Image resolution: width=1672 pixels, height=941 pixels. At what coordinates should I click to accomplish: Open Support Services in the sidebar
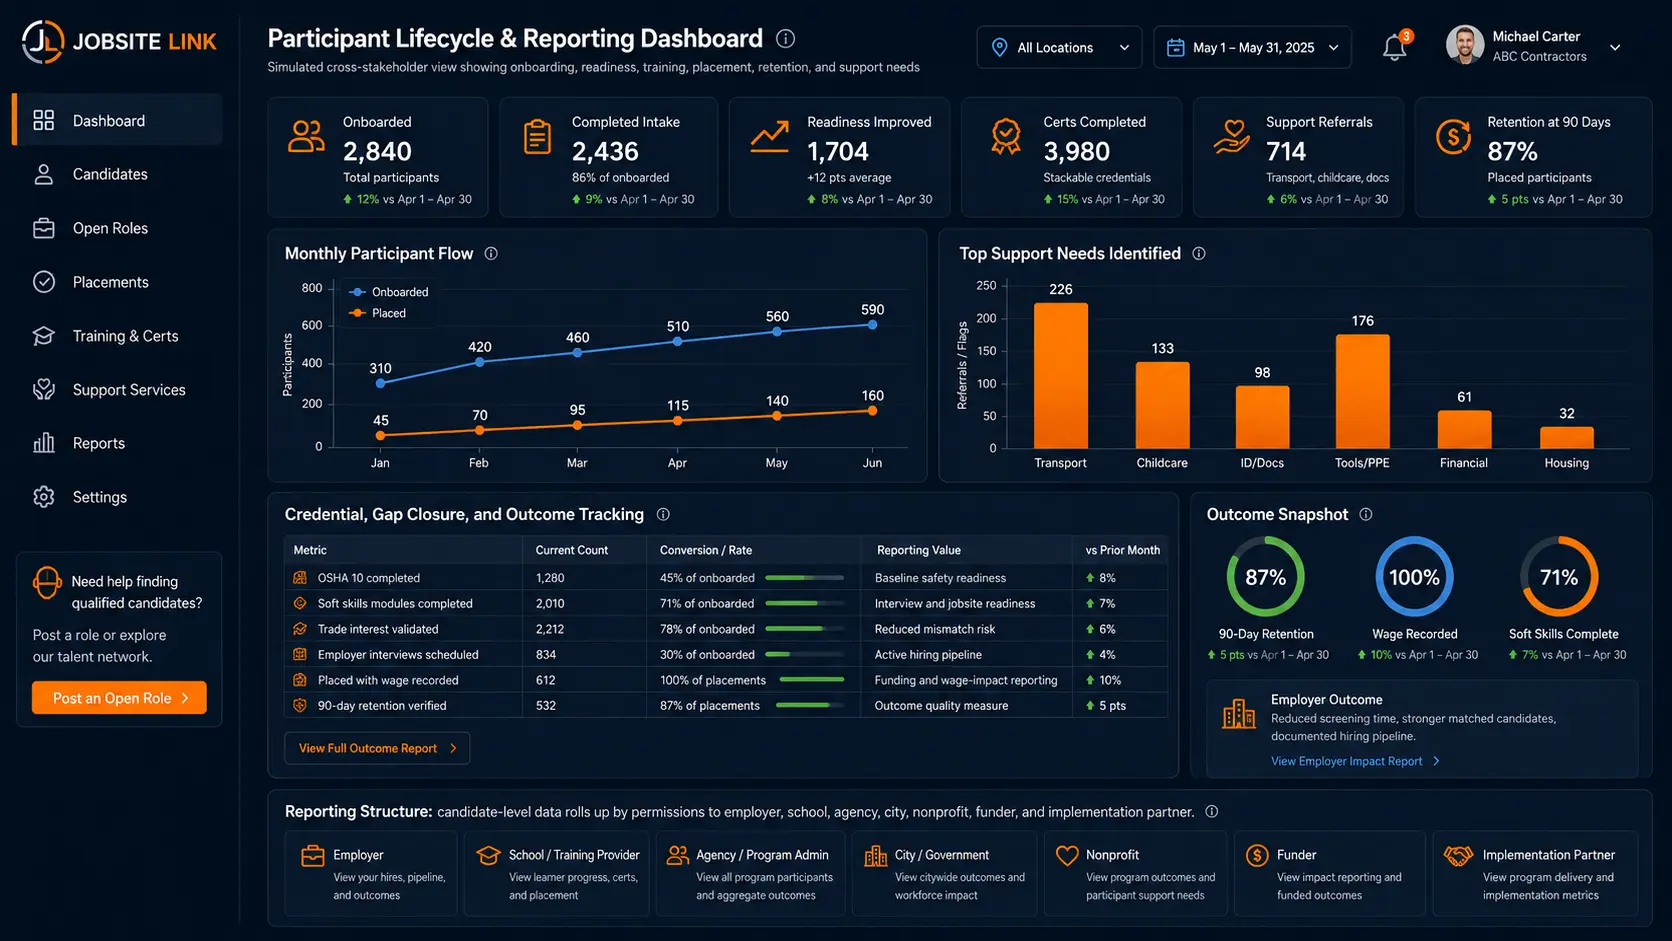tap(118, 390)
